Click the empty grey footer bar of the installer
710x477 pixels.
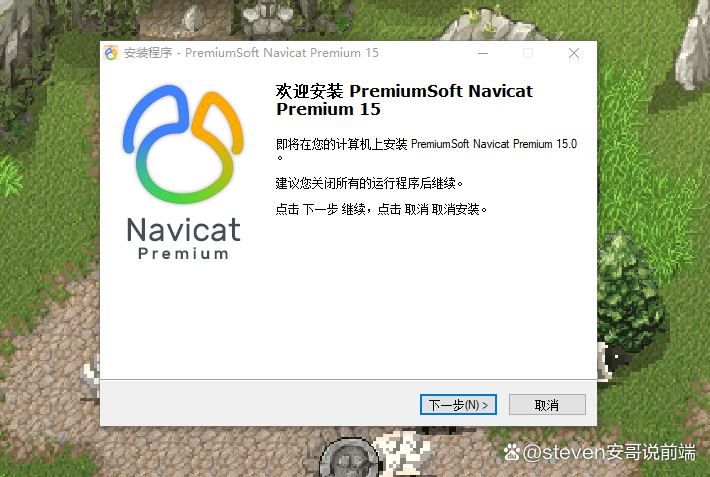tap(259, 403)
